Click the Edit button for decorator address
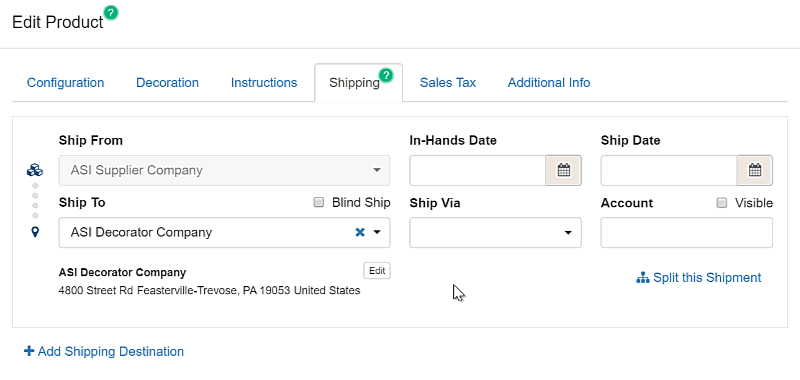The image size is (800, 380). click(377, 271)
